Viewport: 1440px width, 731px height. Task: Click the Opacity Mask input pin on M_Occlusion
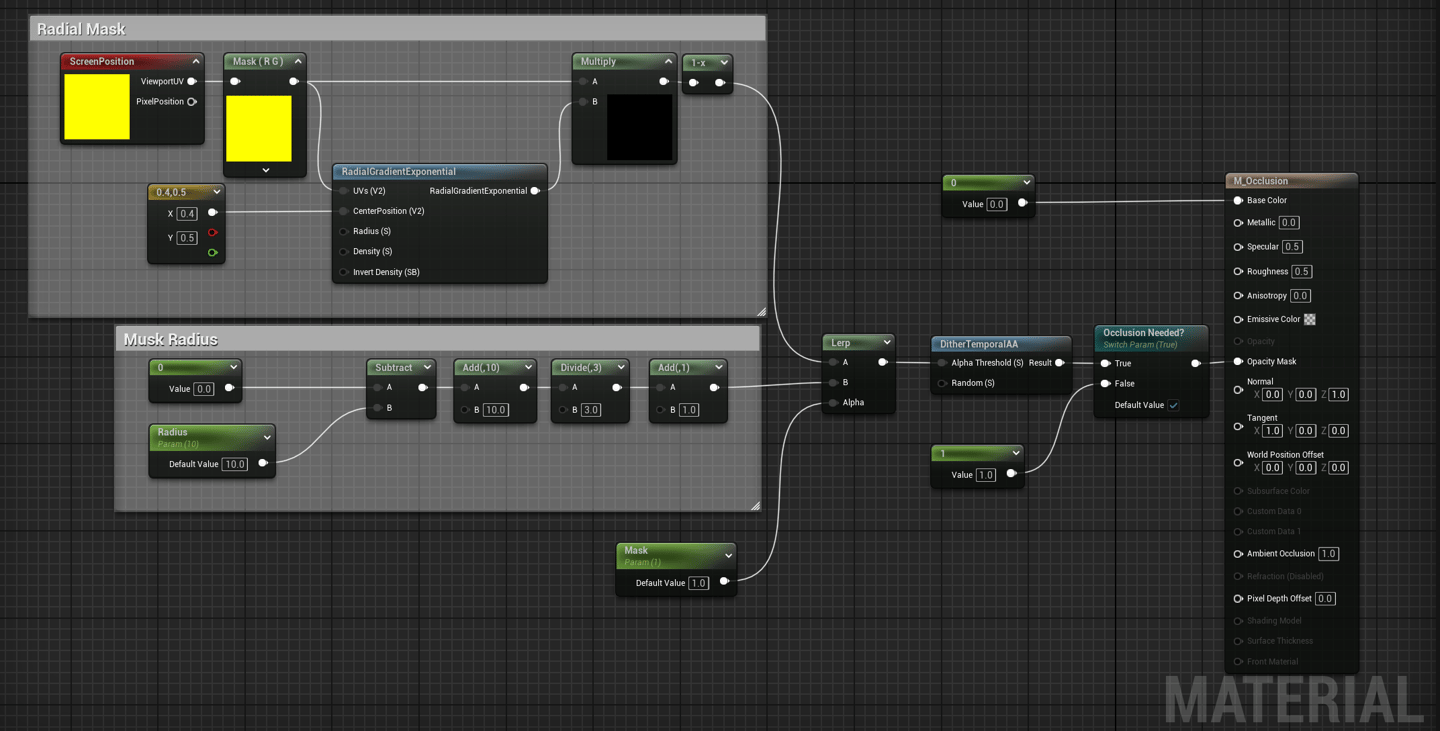coord(1238,361)
